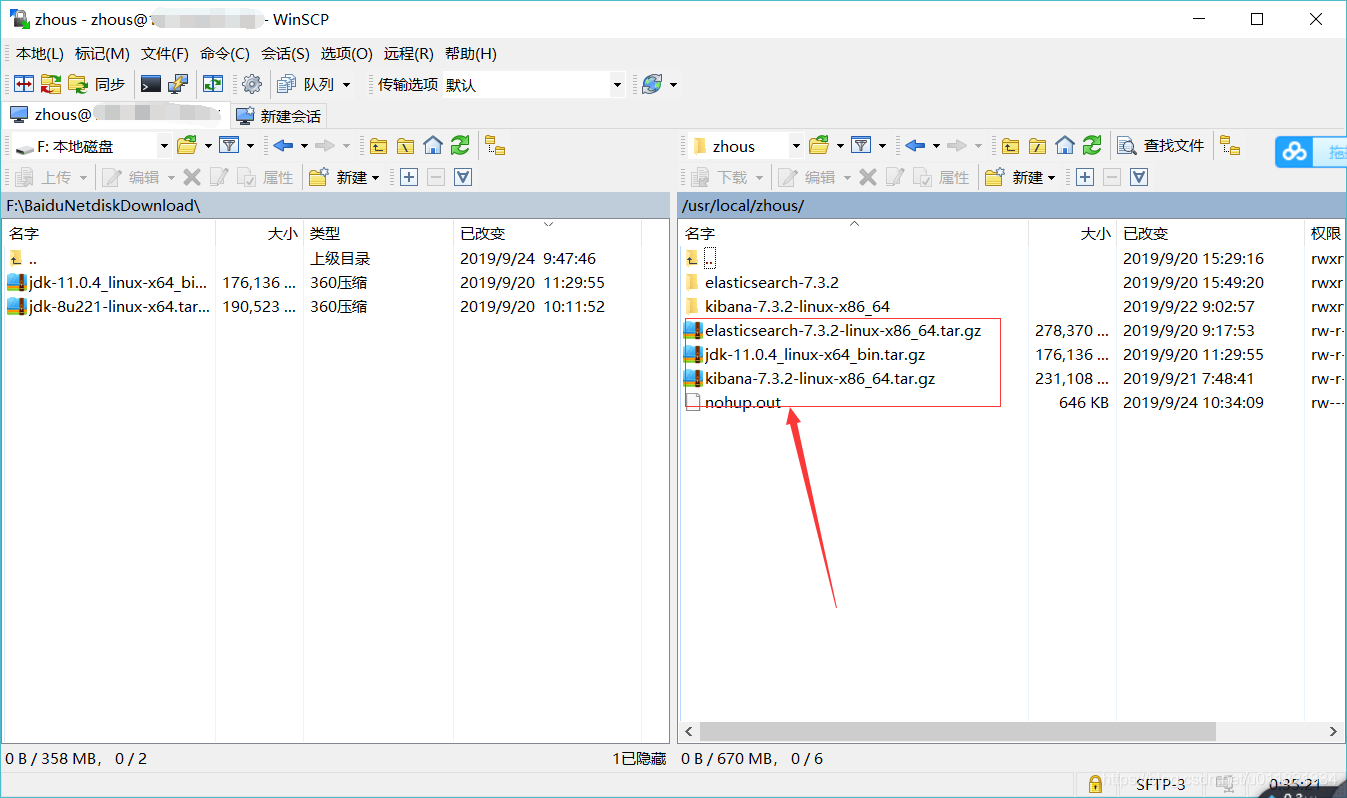Image resolution: width=1347 pixels, height=798 pixels.
Task: Click local panel select files plus icon
Action: coord(408,177)
